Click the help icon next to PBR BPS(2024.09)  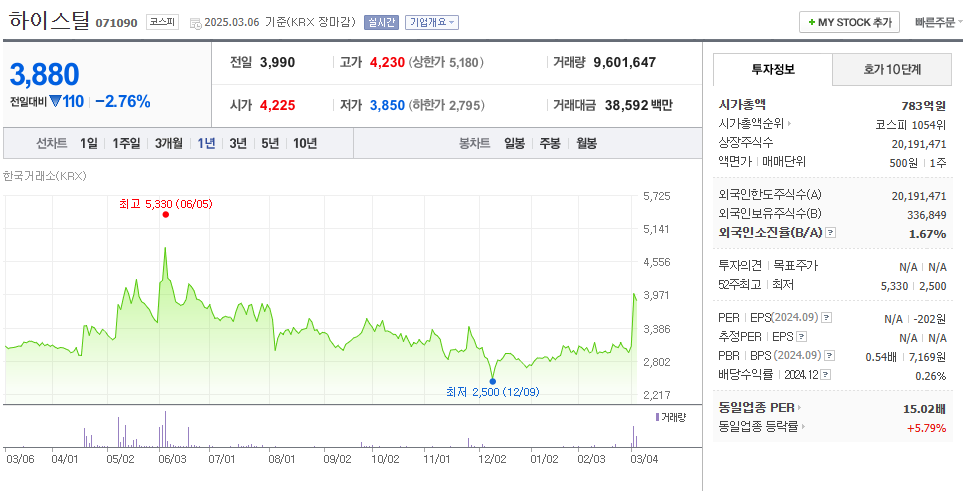830,356
